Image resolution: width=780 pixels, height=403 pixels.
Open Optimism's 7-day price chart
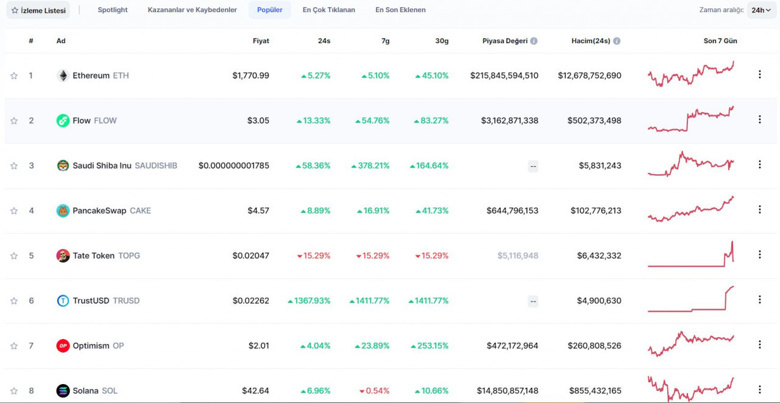pyautogui.click(x=691, y=344)
